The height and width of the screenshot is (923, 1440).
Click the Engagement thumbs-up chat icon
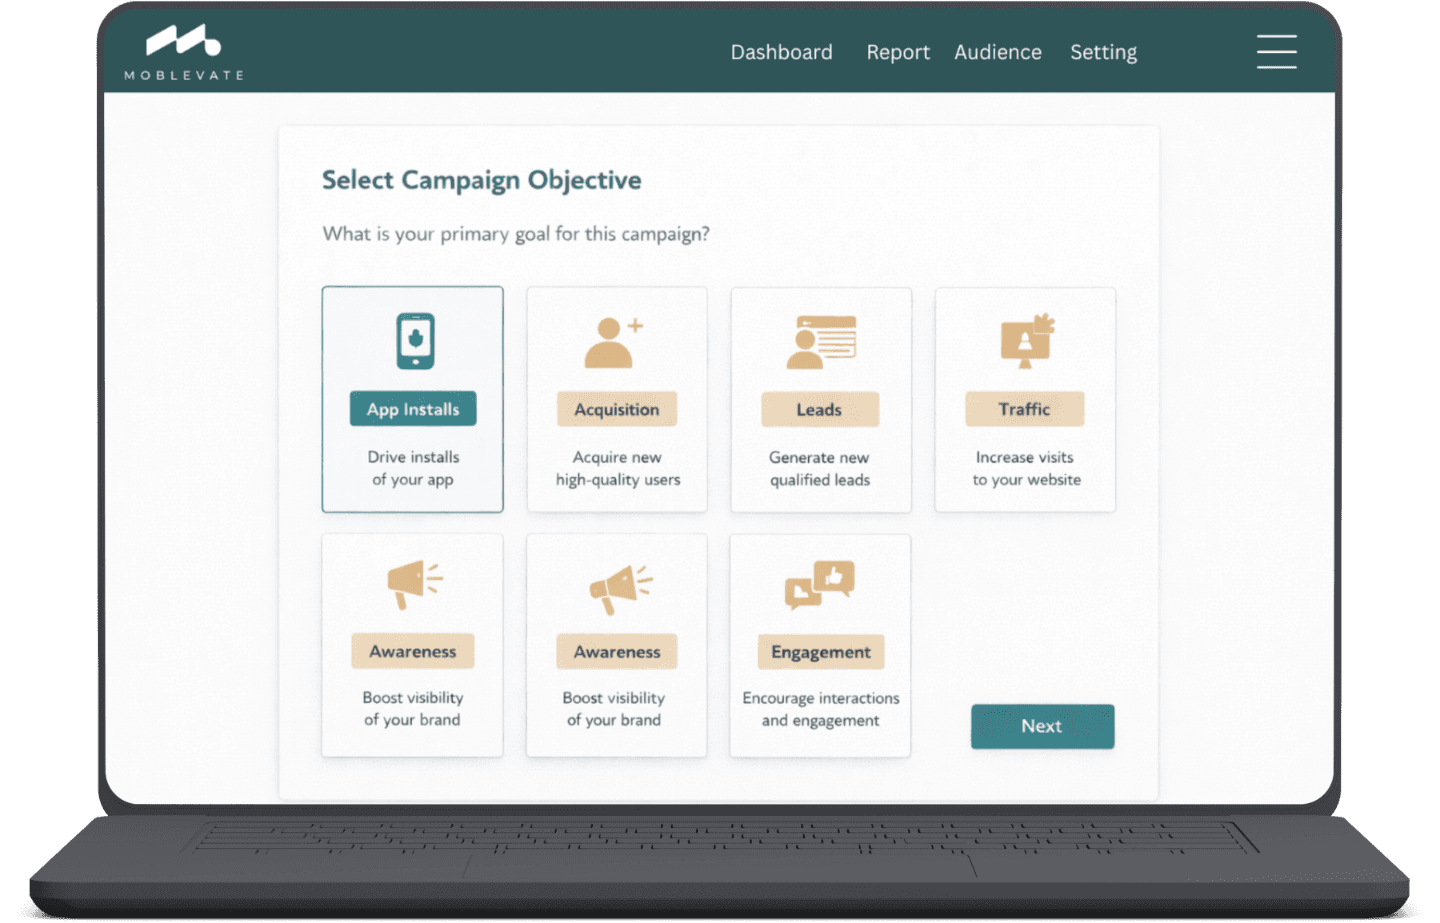pyautogui.click(x=820, y=585)
